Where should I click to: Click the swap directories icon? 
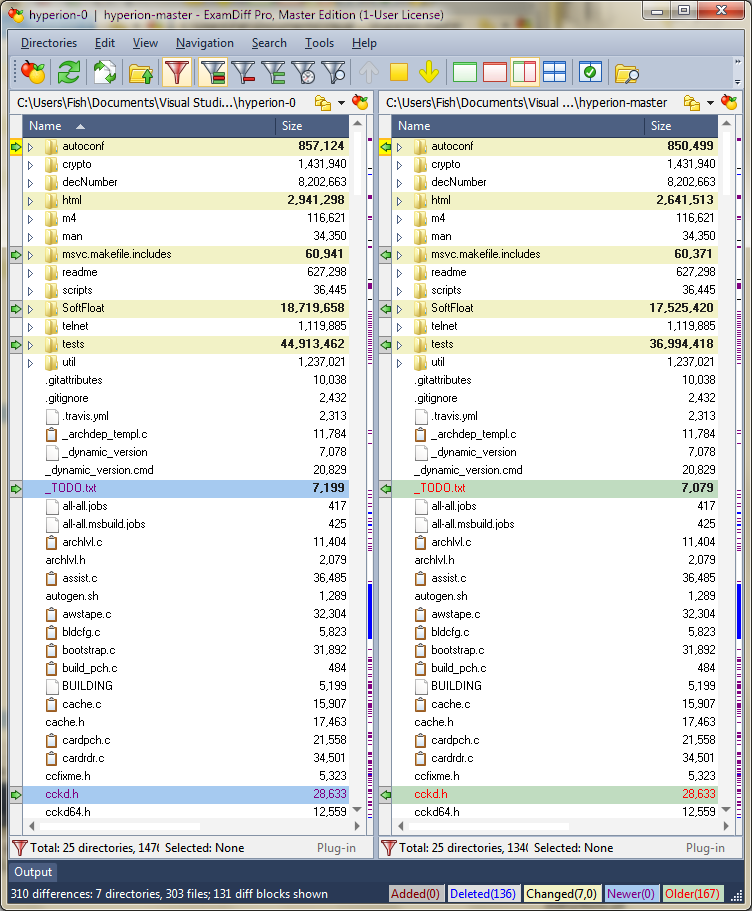105,73
